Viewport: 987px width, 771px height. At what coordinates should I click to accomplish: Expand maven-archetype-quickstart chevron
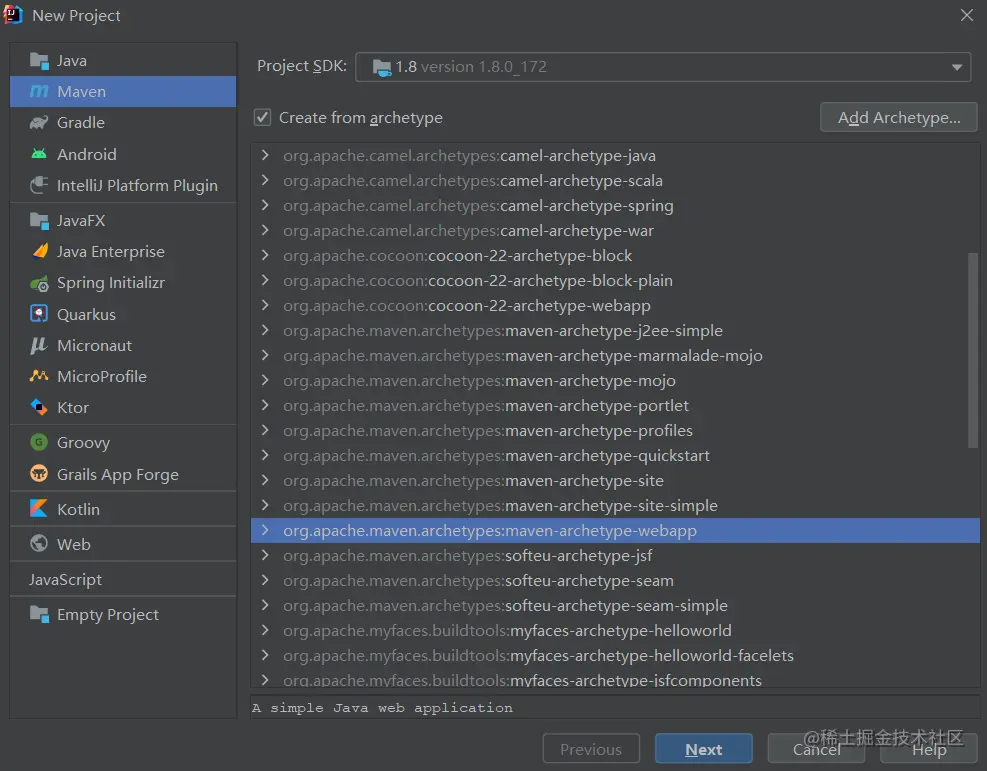(265, 456)
